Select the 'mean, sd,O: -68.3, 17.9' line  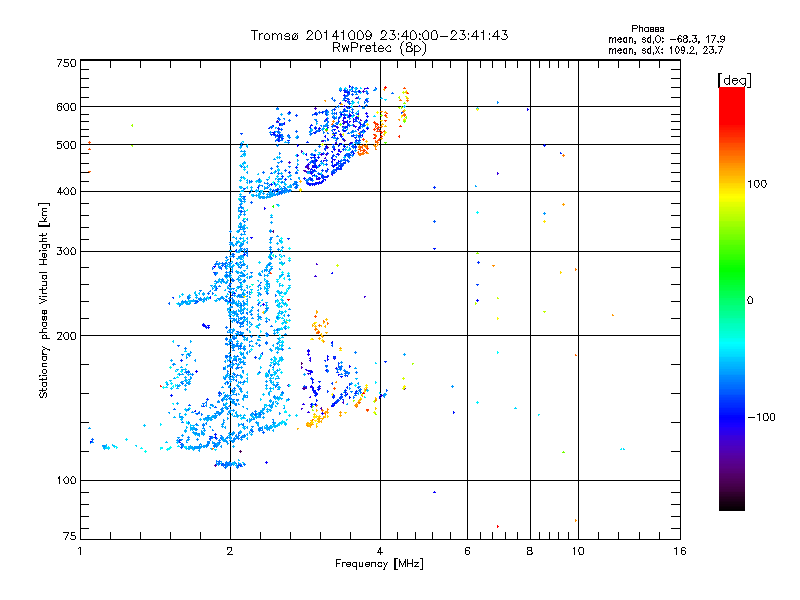click(666, 39)
